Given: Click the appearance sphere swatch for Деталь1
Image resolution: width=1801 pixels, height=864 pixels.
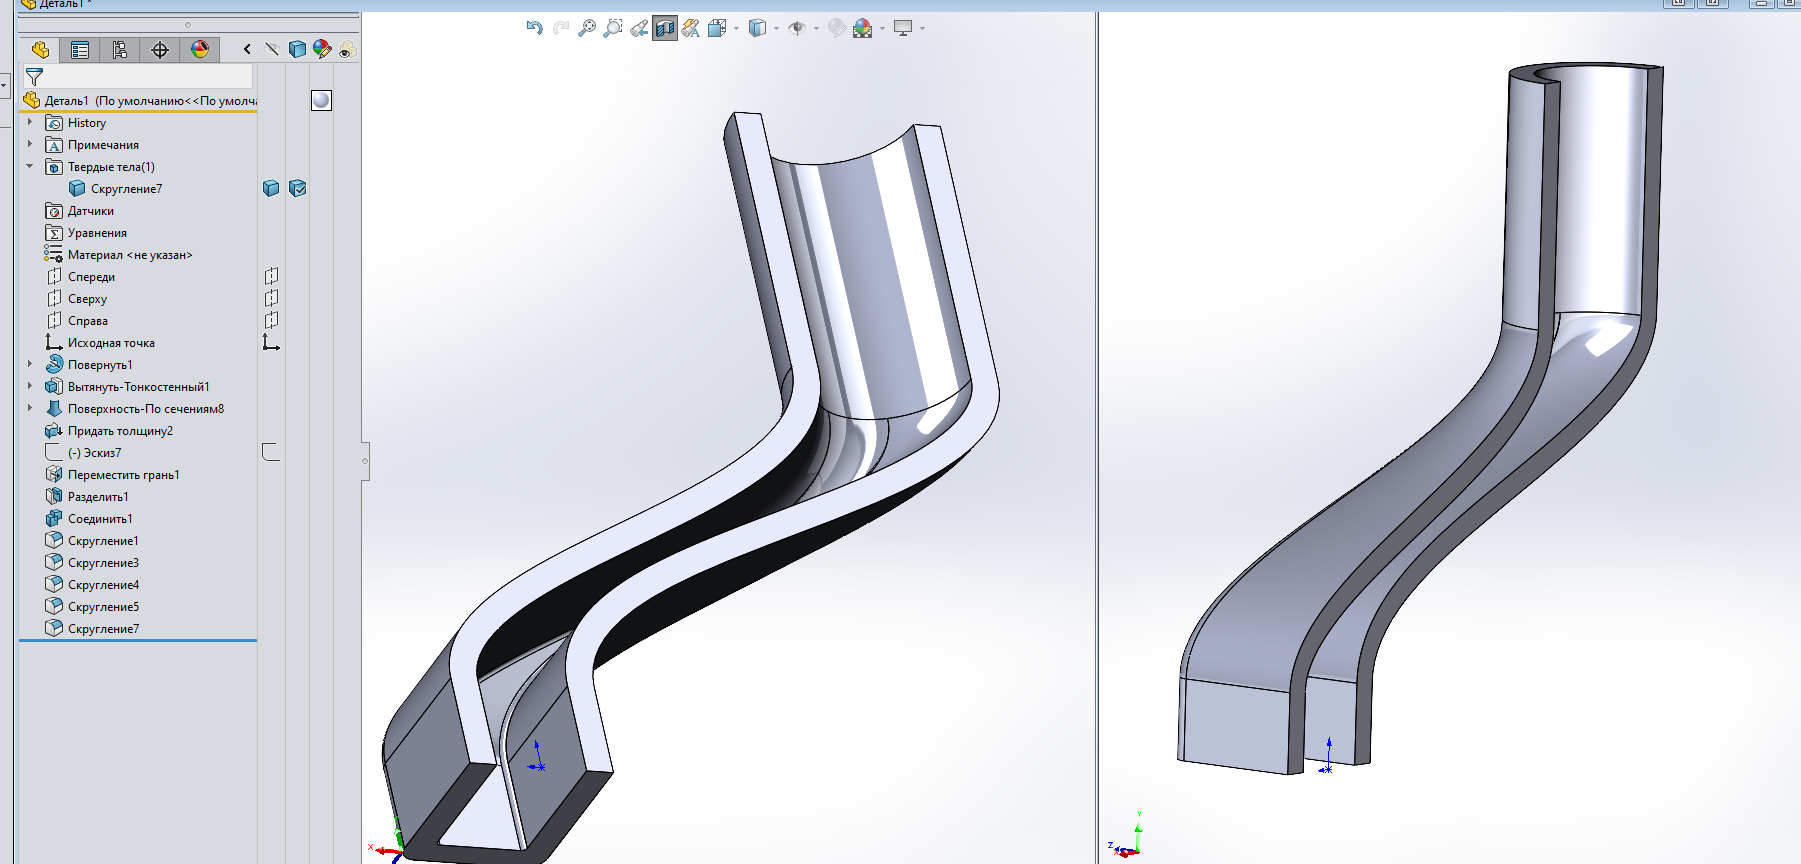Looking at the screenshot, I should pos(321,100).
